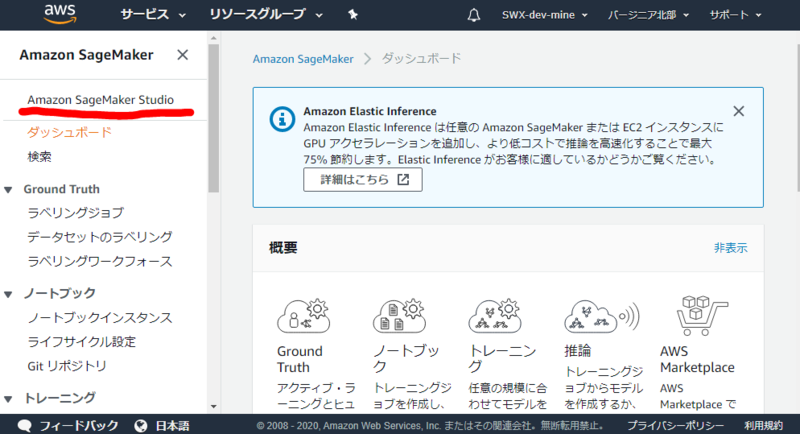Open ラベリングワークフォース in sidebar
Screen dimensions: 800x434
[100, 261]
